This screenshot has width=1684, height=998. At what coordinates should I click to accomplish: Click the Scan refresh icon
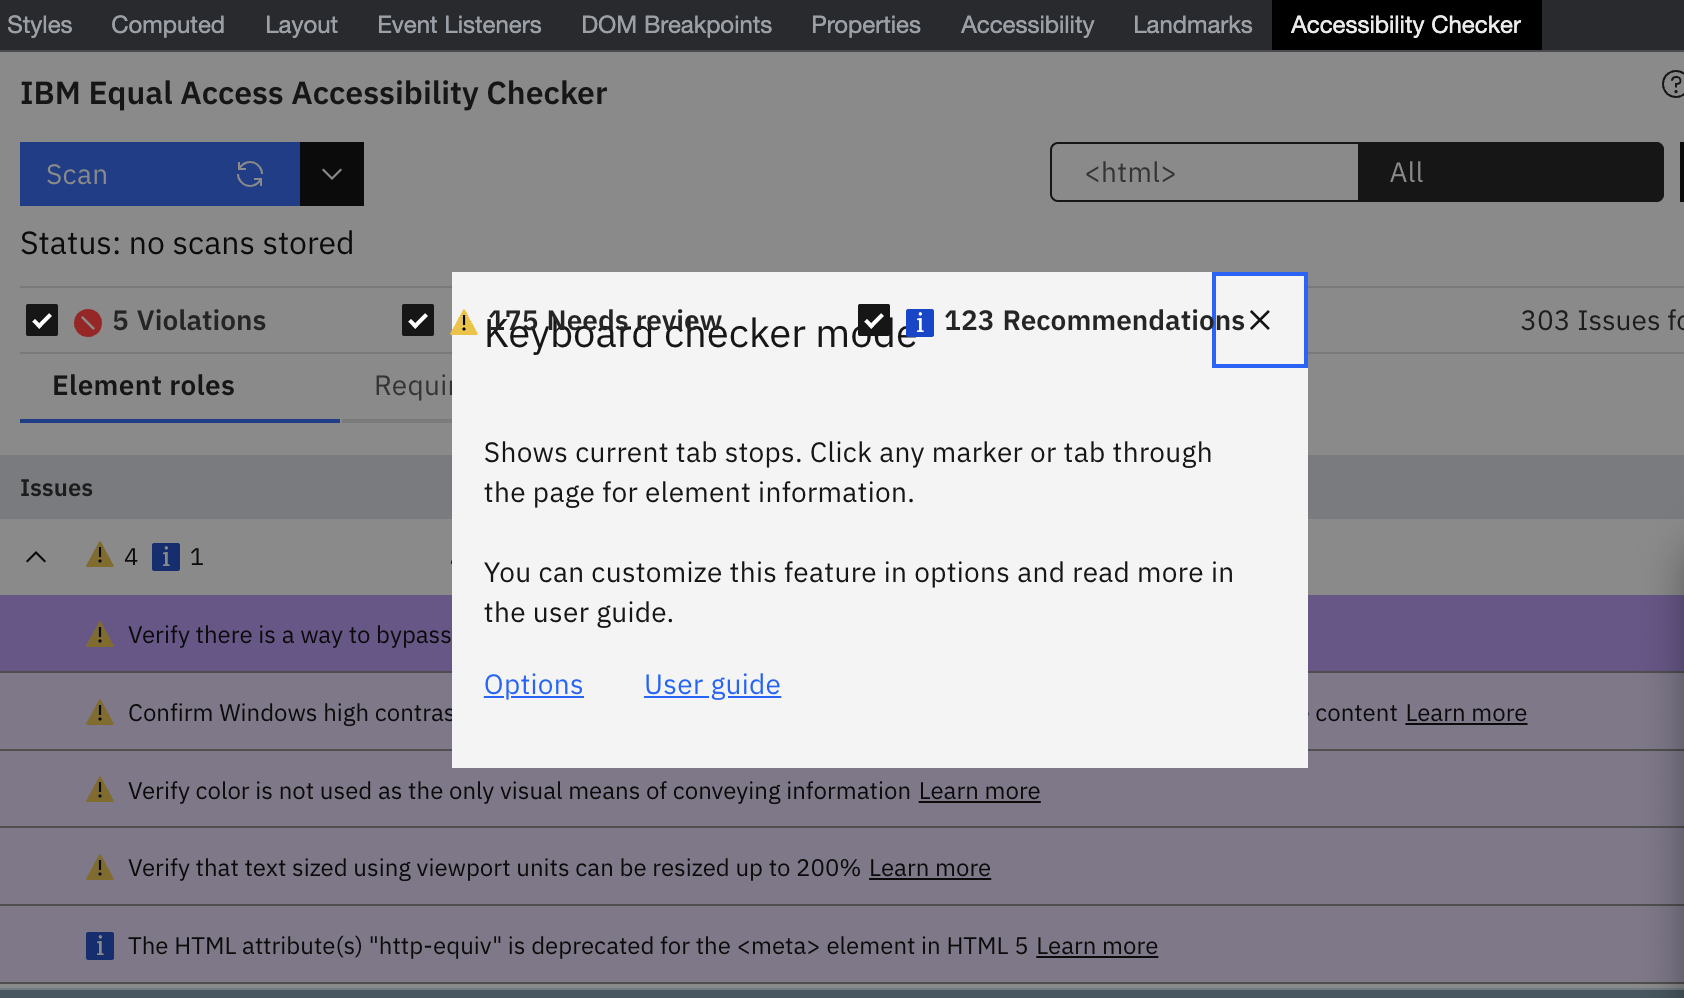pyautogui.click(x=250, y=174)
